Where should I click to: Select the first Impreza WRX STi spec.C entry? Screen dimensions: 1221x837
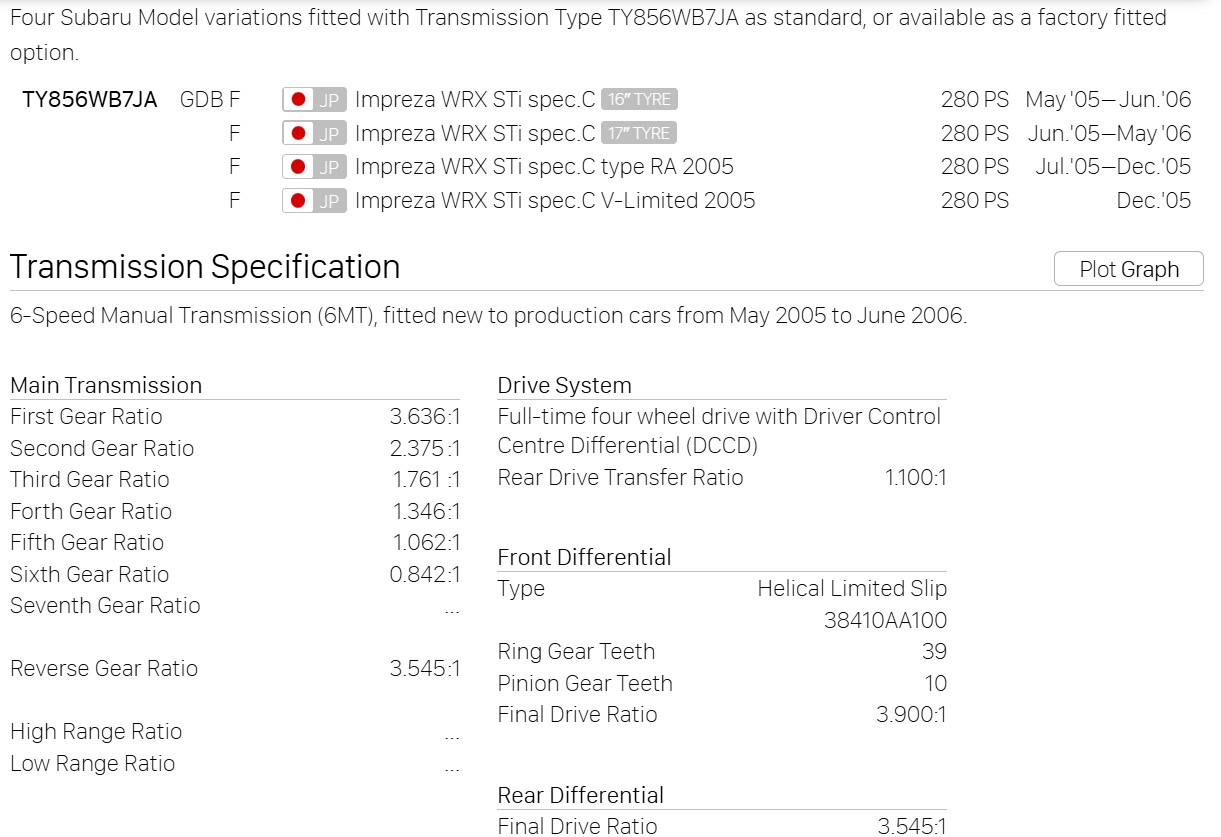click(475, 100)
